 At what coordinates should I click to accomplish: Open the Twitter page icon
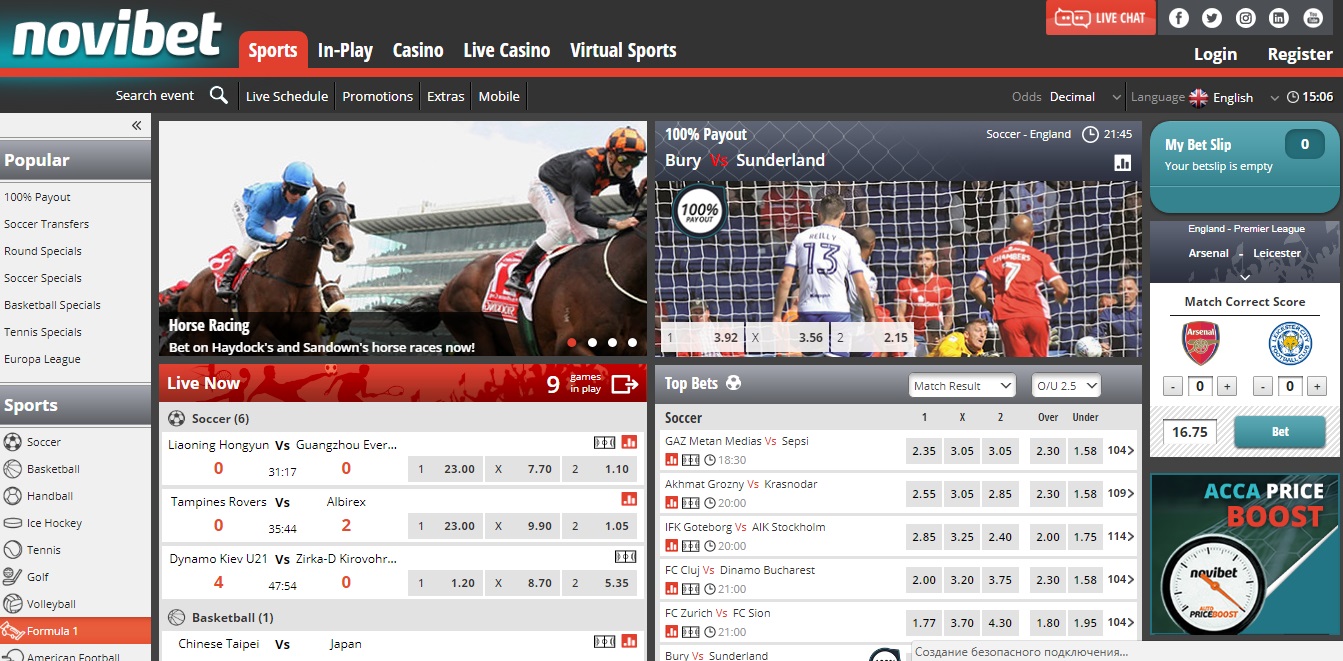pyautogui.click(x=1212, y=18)
